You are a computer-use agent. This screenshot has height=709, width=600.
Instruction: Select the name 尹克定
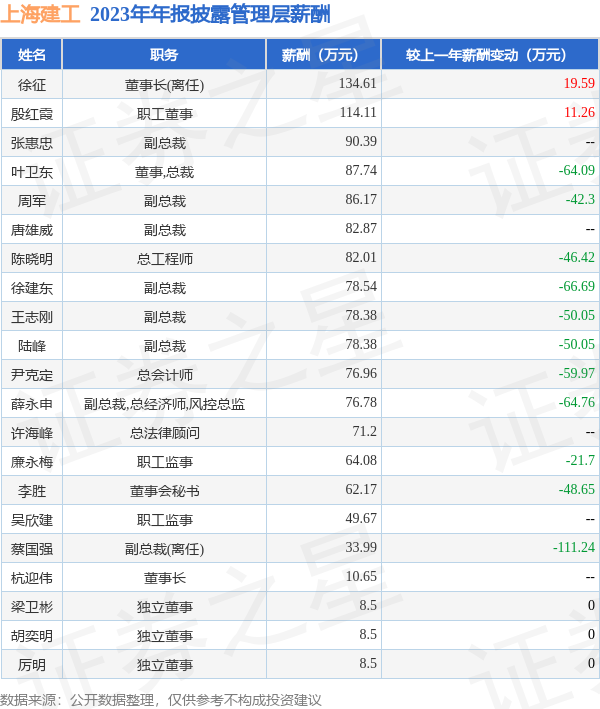point(32,375)
